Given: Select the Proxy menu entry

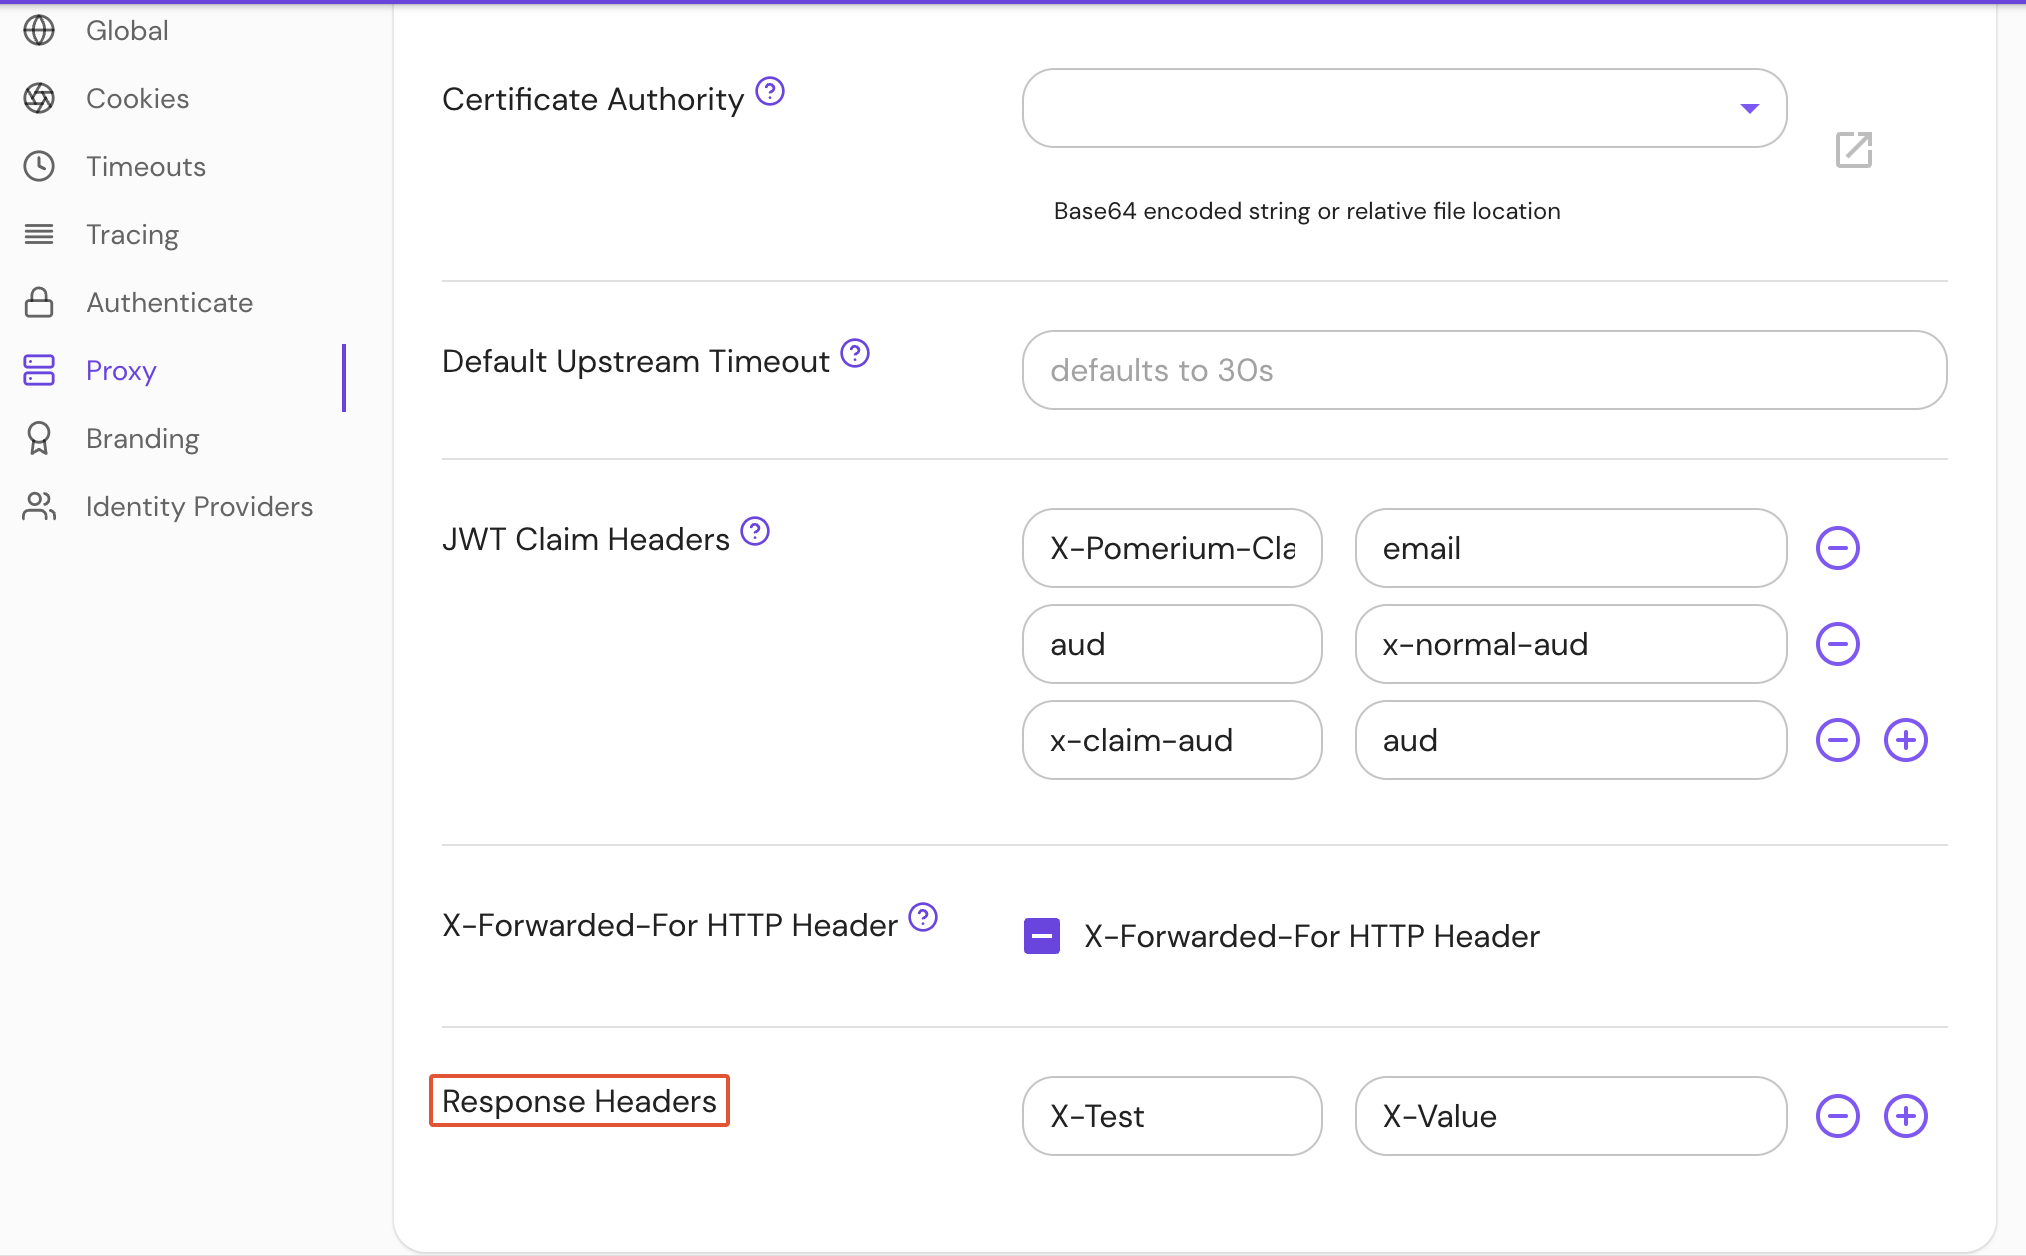Looking at the screenshot, I should [x=120, y=370].
